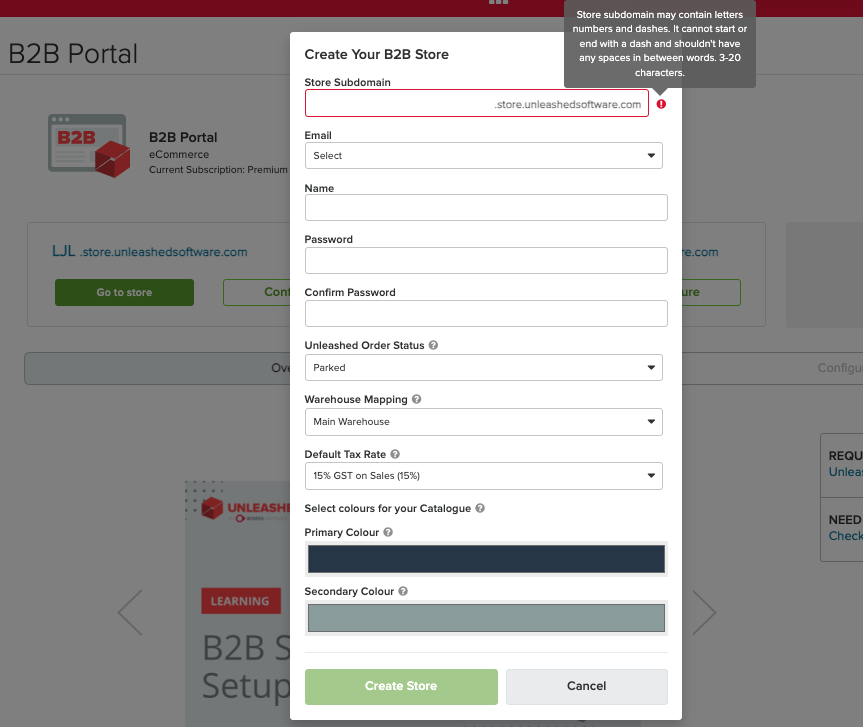The height and width of the screenshot is (727, 863).
Task: Click the Current Subscription: Premium text
Action: point(218,170)
